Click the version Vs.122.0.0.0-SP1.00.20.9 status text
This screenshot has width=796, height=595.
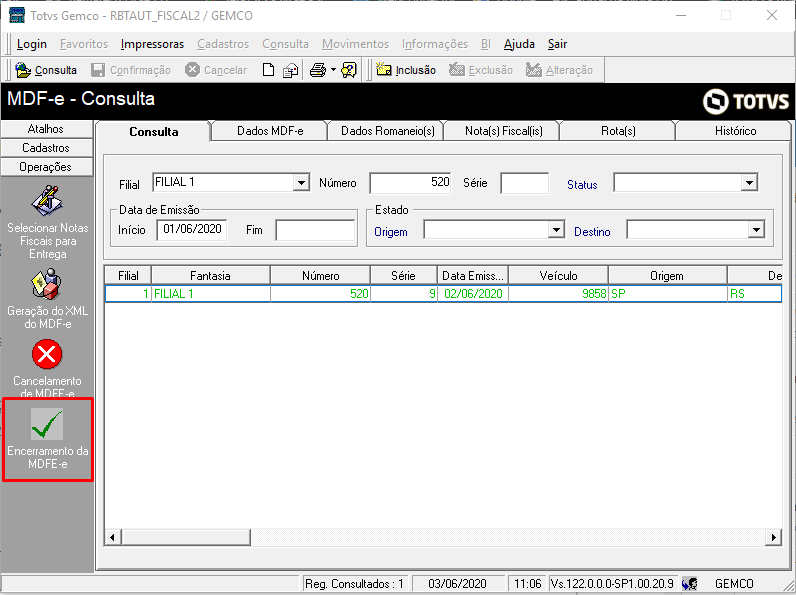pos(612,584)
